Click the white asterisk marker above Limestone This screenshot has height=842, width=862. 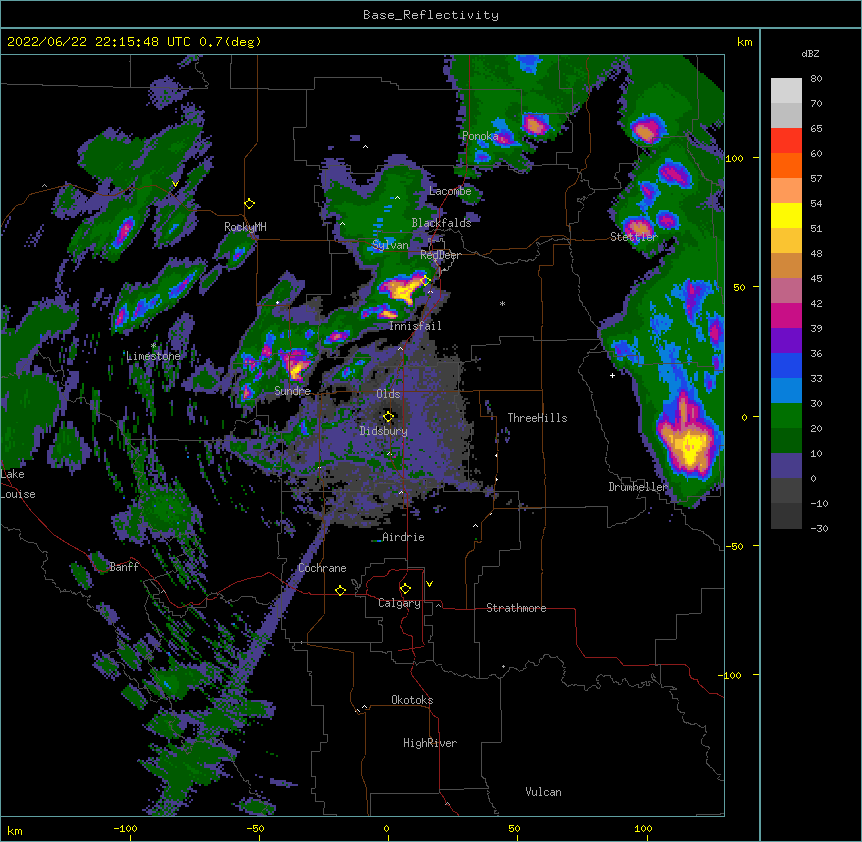pos(153,345)
